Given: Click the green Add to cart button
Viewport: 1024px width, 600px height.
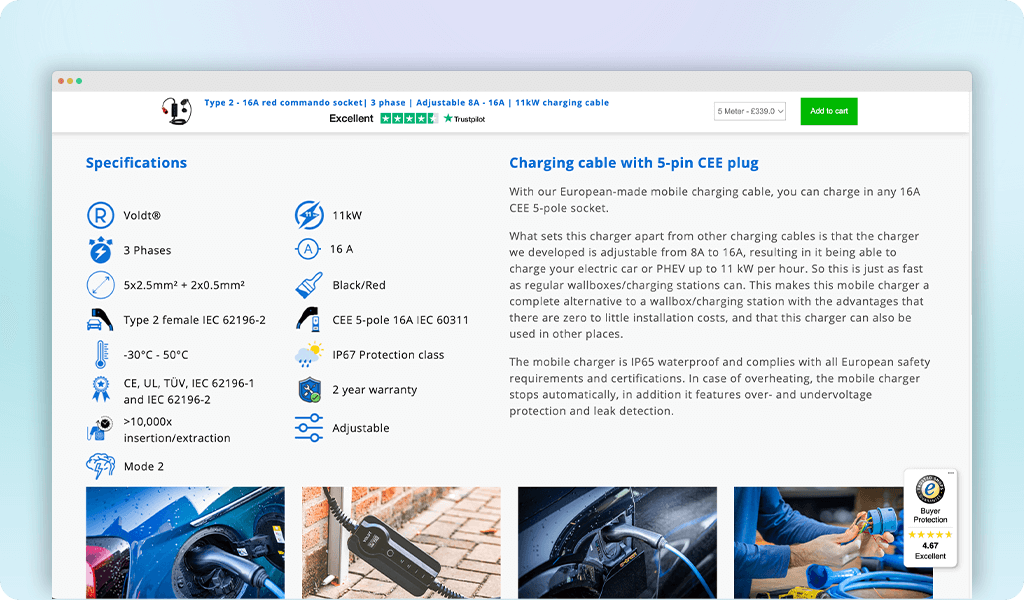Looking at the screenshot, I should [829, 111].
